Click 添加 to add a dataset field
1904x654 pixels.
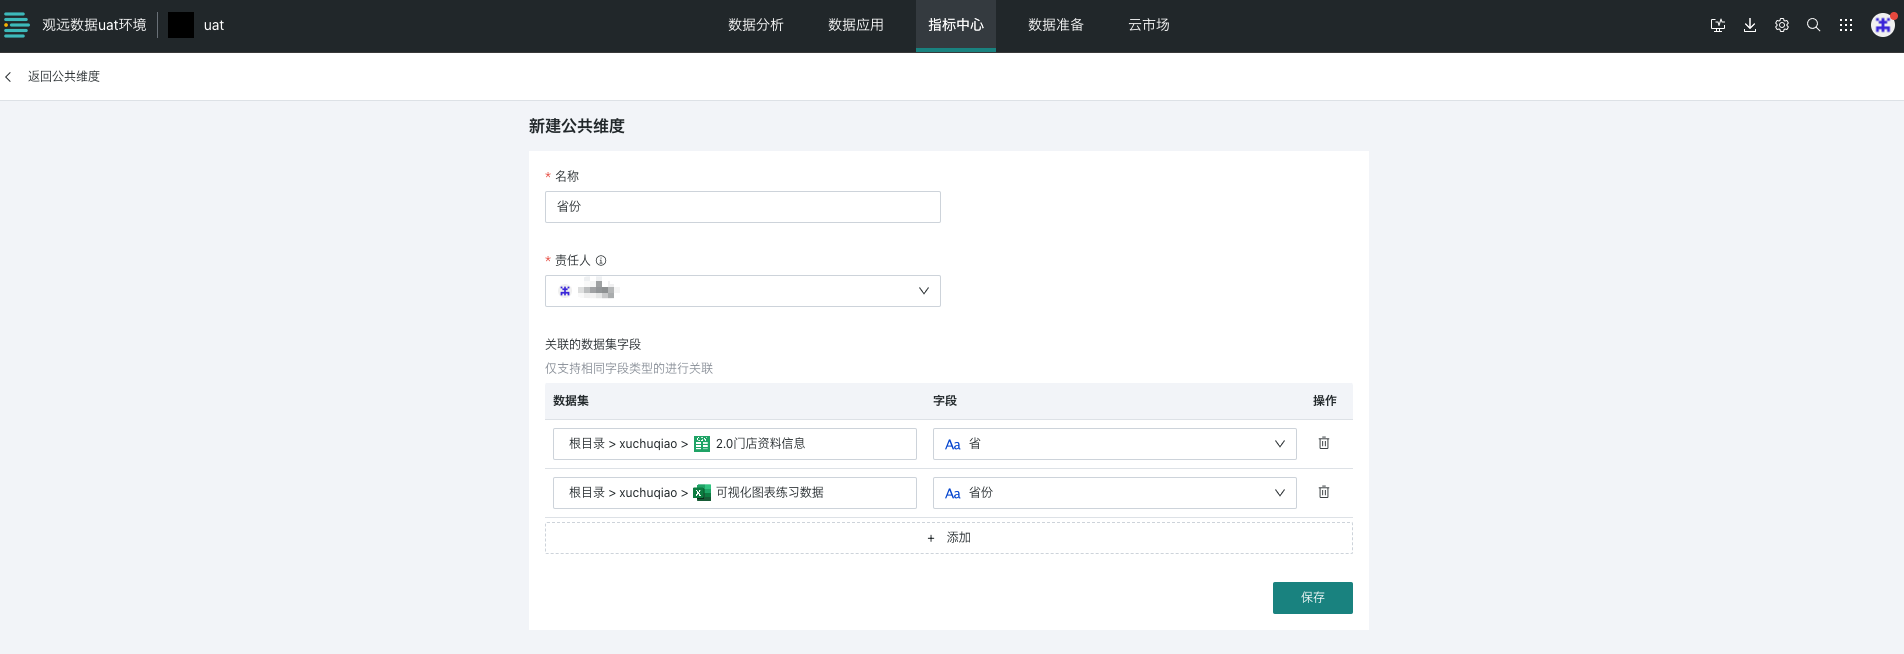click(949, 538)
